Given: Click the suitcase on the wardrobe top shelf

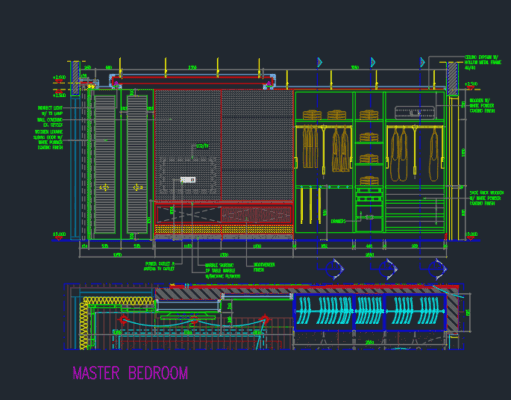Looking at the screenshot, I should pos(415,113).
